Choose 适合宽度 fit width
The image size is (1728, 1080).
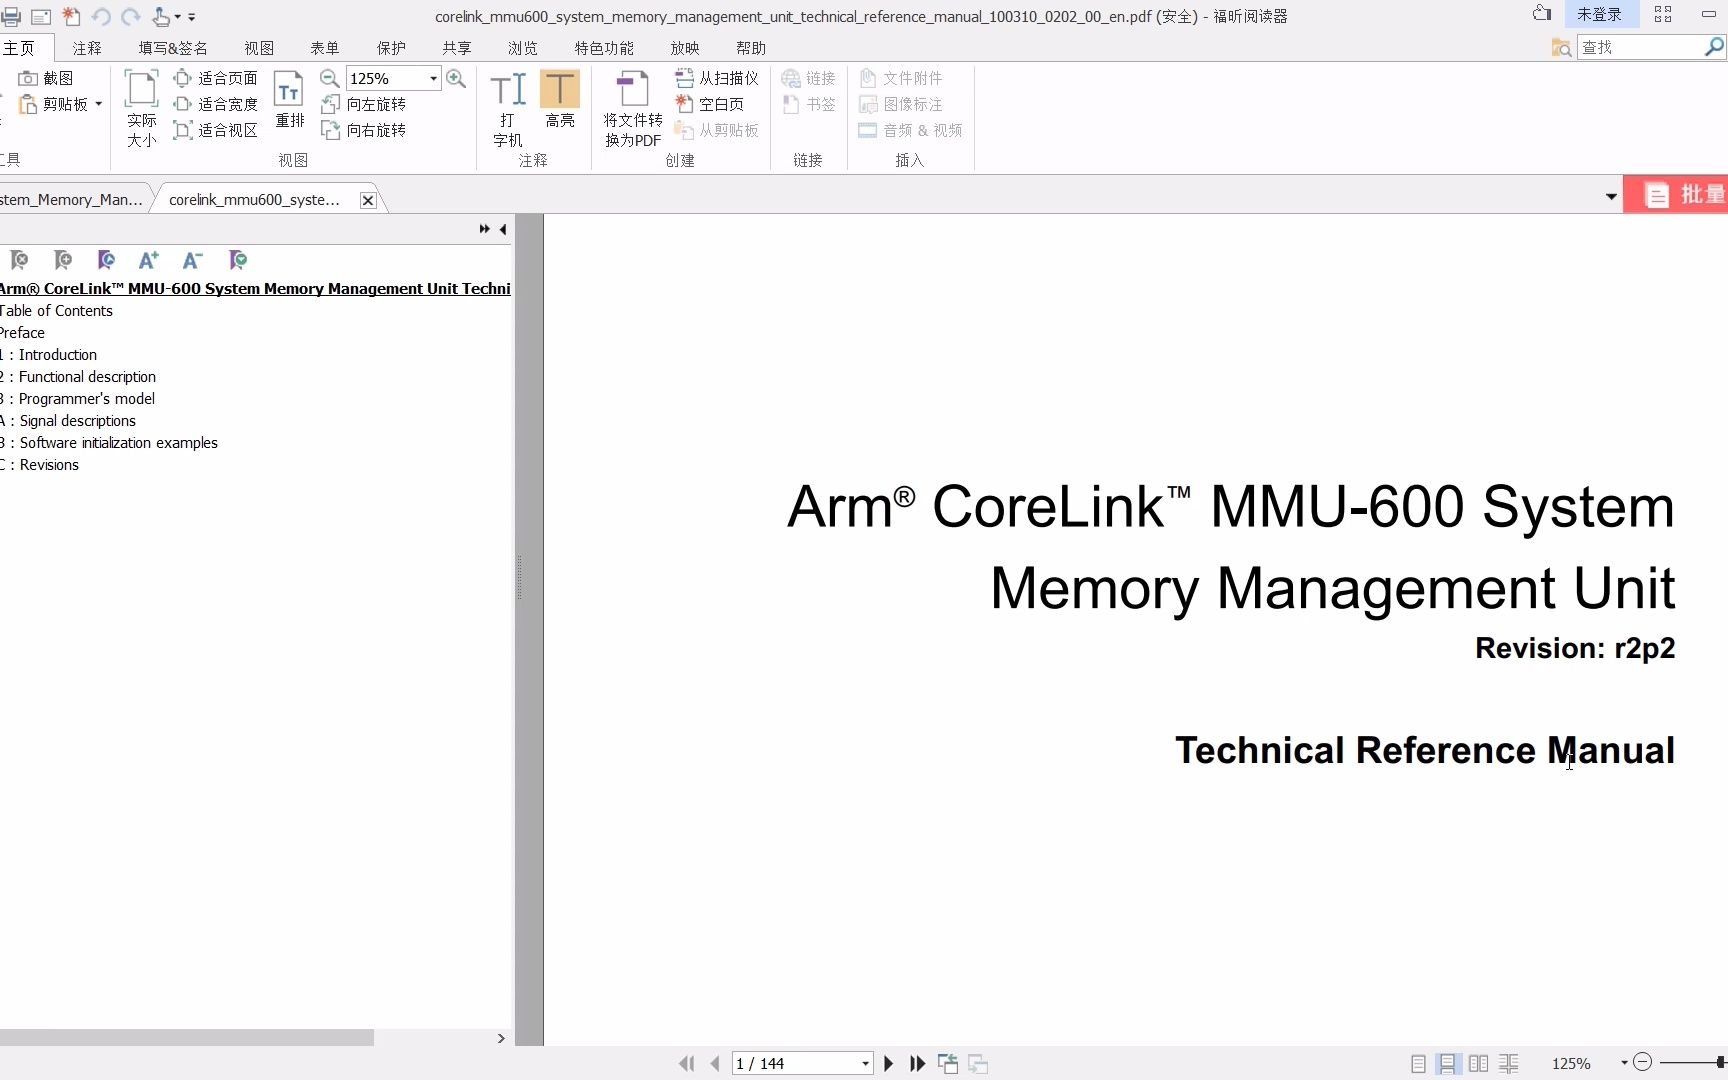click(x=216, y=104)
